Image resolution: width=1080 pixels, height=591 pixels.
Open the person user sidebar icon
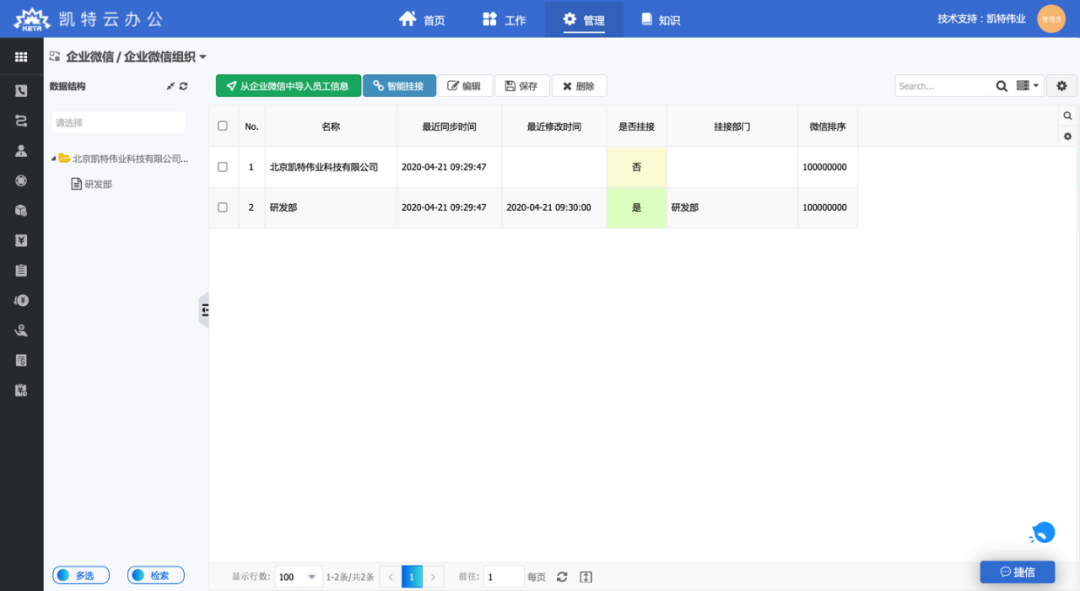21,151
